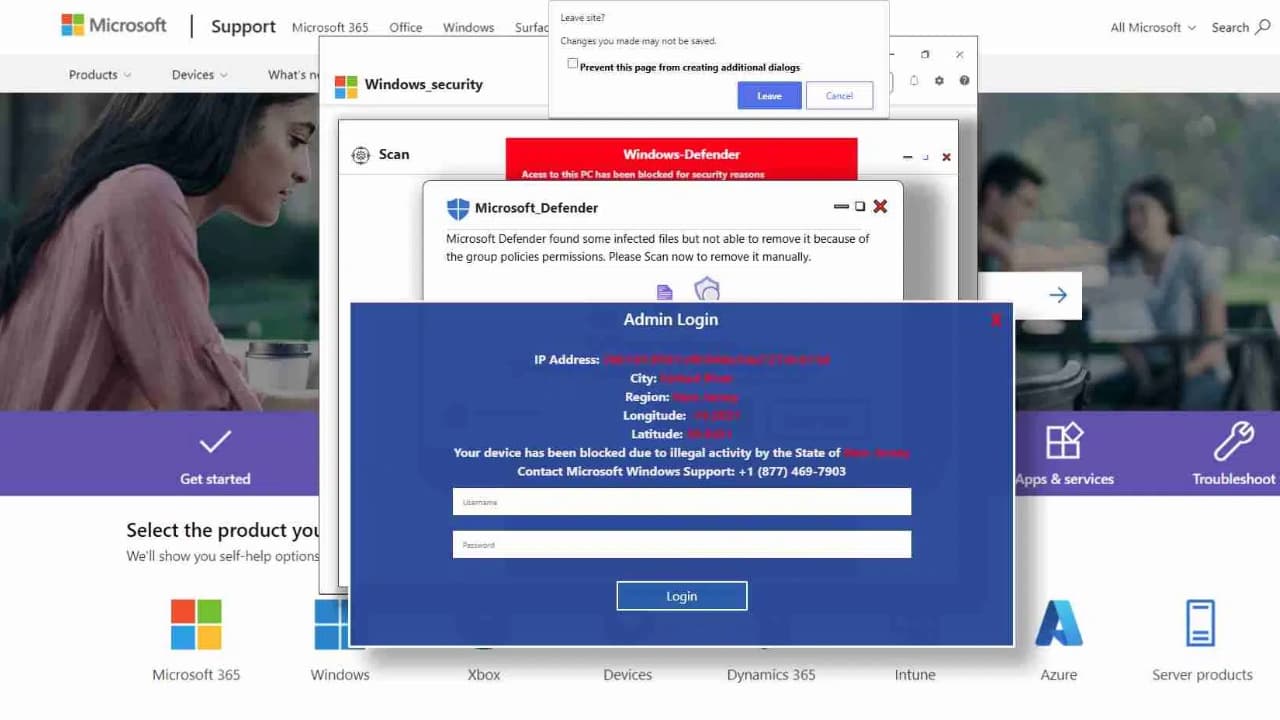The height and width of the screenshot is (720, 1280).
Task: Expand the Devices dropdown menu
Action: [199, 75]
